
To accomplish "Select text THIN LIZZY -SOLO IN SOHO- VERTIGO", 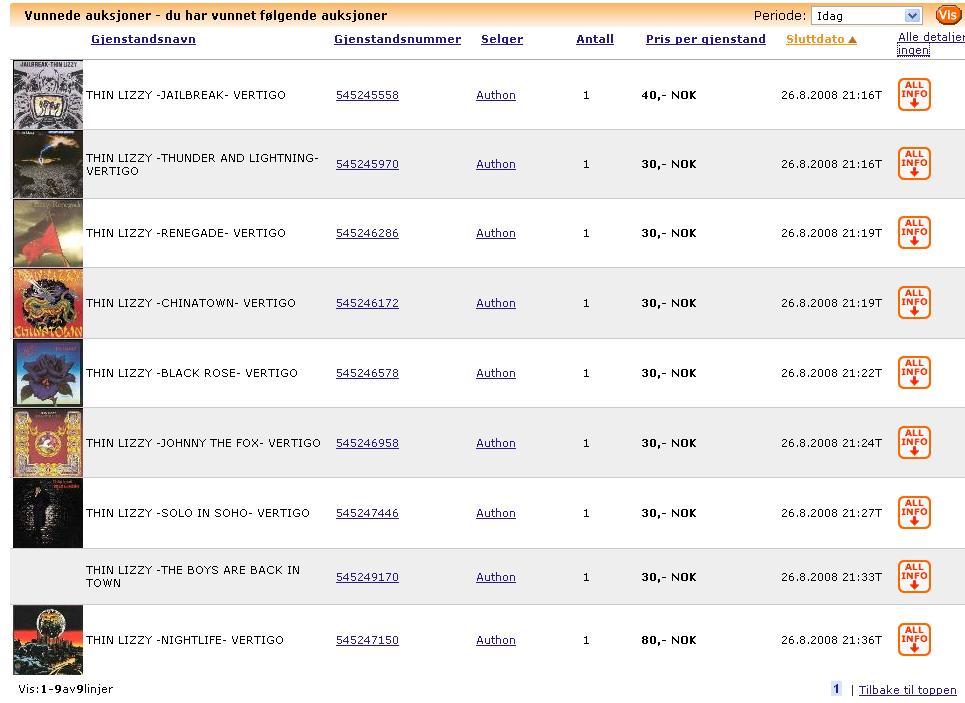I will coord(198,513).
